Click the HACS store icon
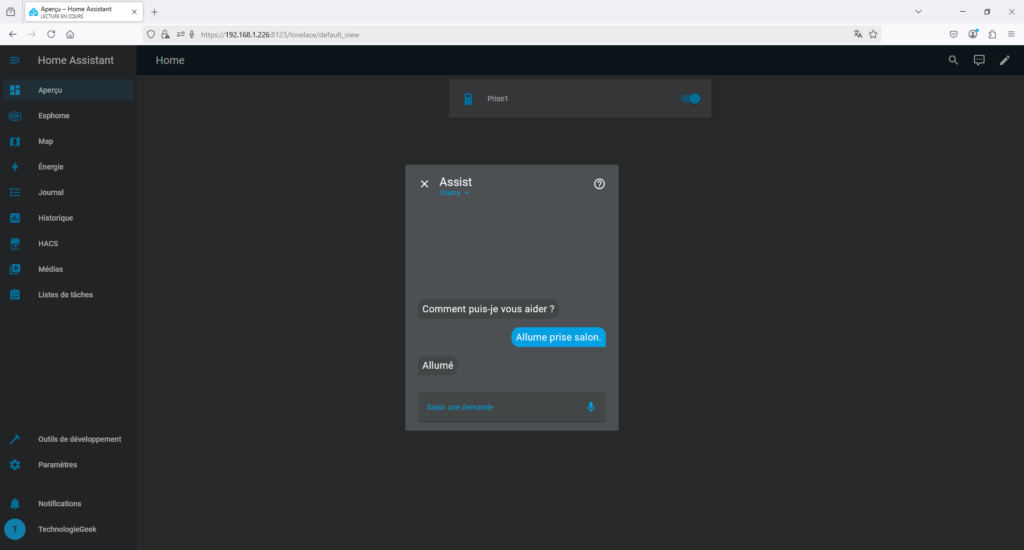This screenshot has width=1024, height=550. (x=14, y=244)
